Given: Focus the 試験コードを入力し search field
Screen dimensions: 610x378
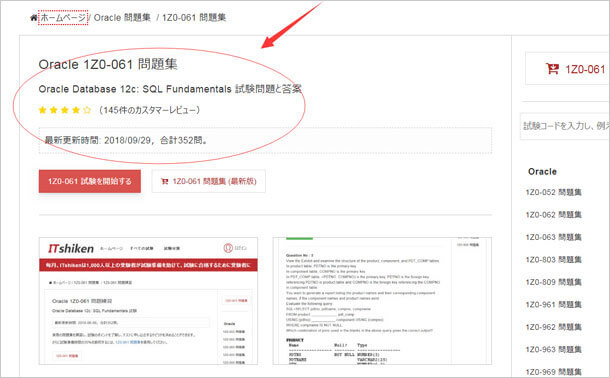Looking at the screenshot, I should click(565, 126).
